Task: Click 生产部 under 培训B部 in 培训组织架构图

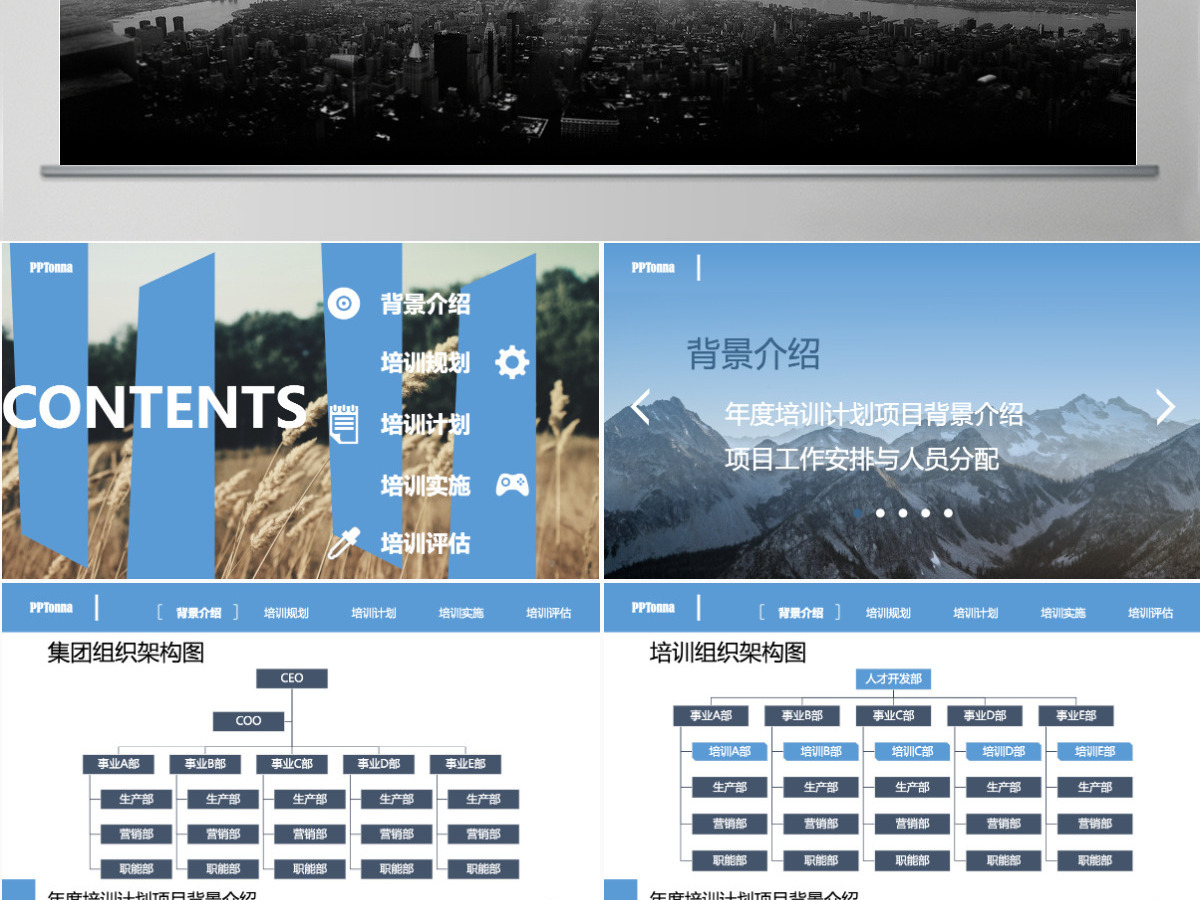Action: [x=821, y=788]
